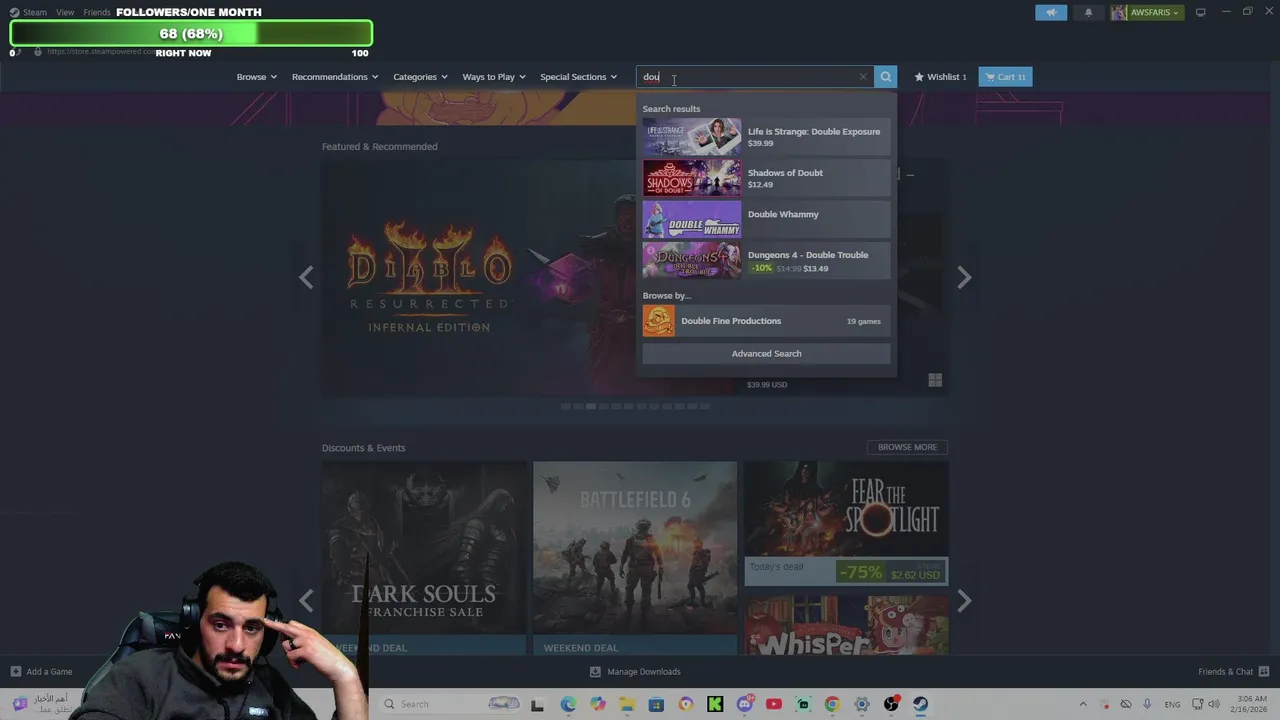The width and height of the screenshot is (1280, 720).
Task: Open Copilot icon in the taskbar
Action: [x=597, y=704]
